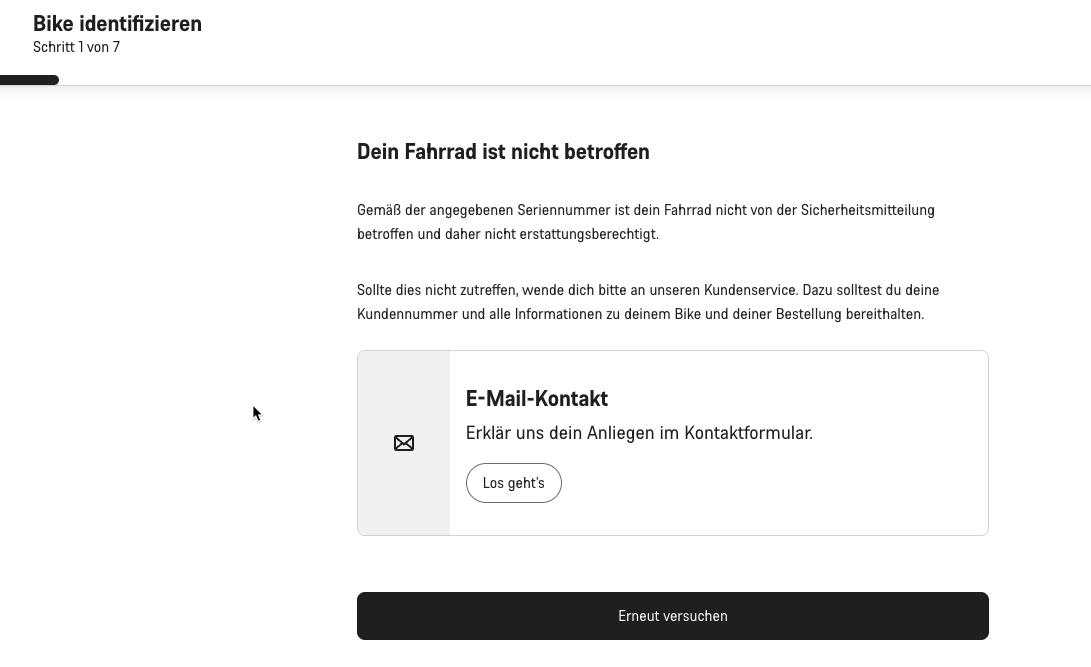Screen dimensions: 1091x667
Task: Click the envelope mail icon
Action: (x=404, y=443)
